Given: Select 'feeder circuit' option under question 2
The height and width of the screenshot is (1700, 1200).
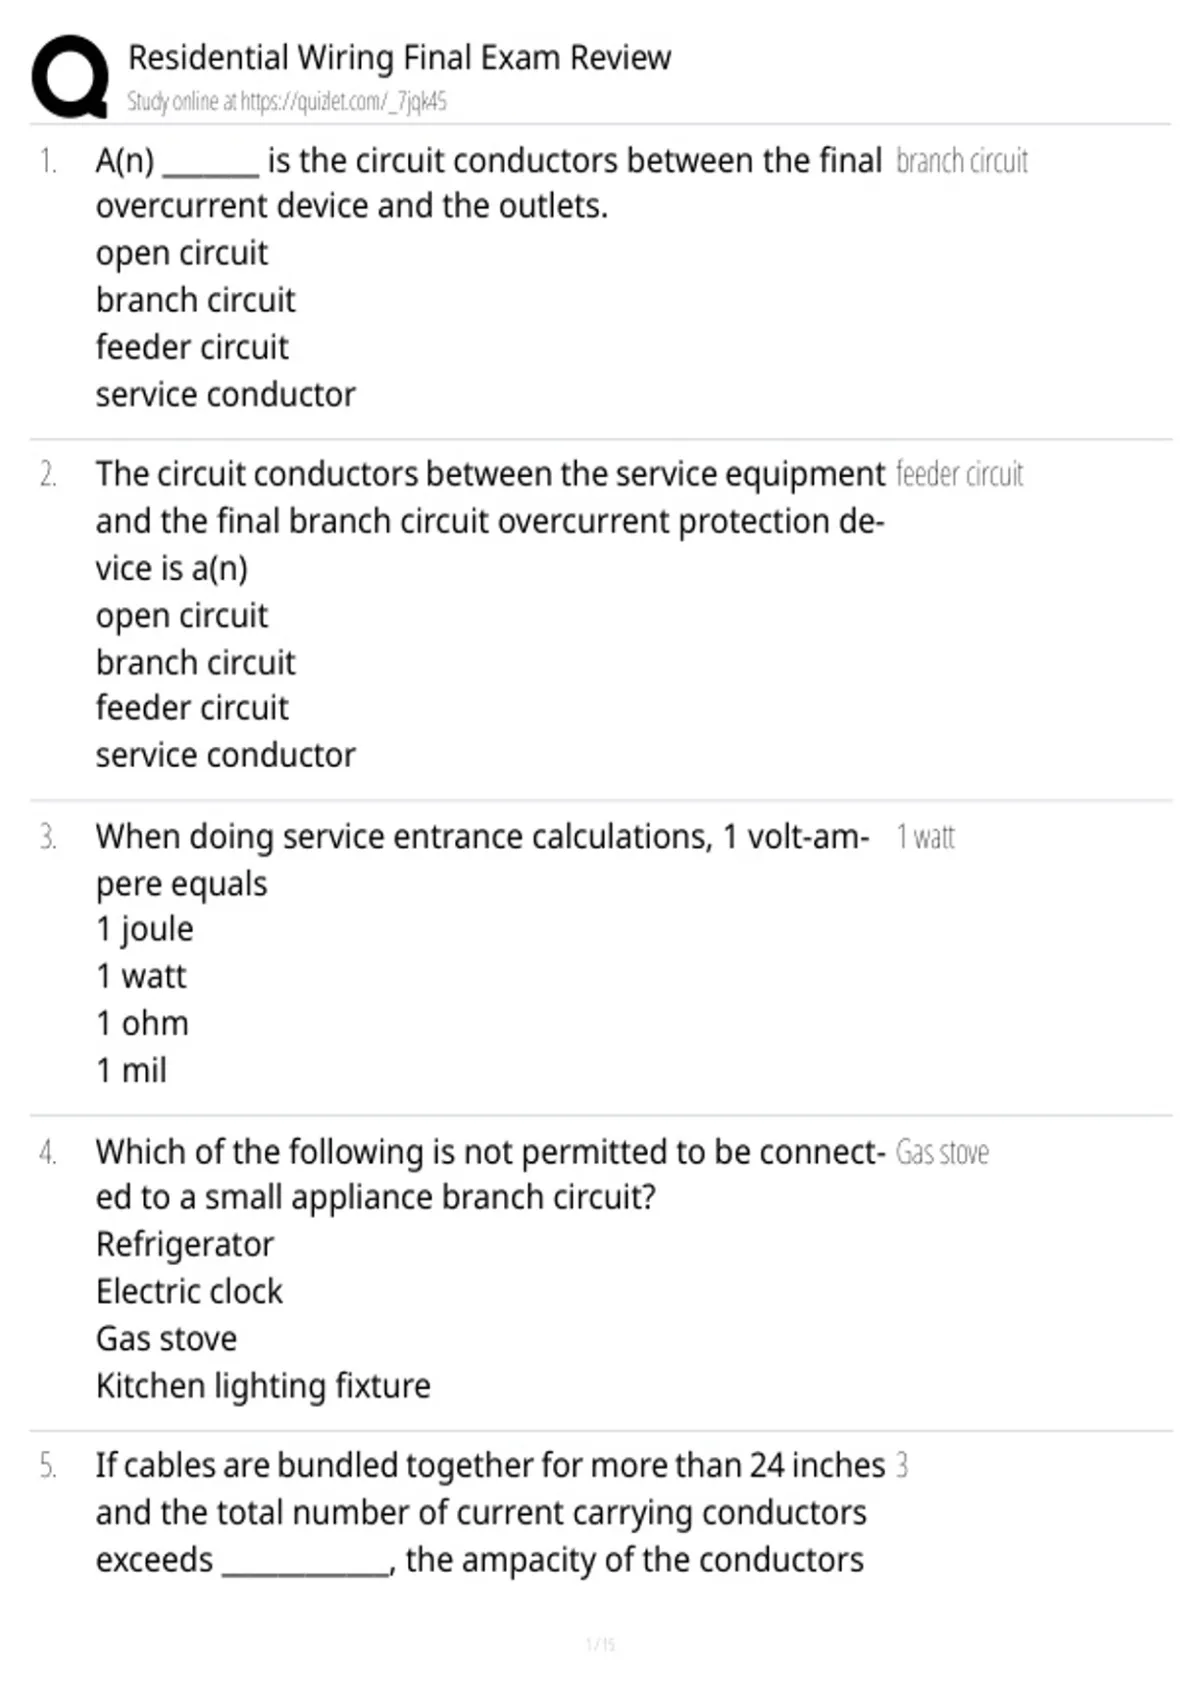Looking at the screenshot, I should pos(192,708).
